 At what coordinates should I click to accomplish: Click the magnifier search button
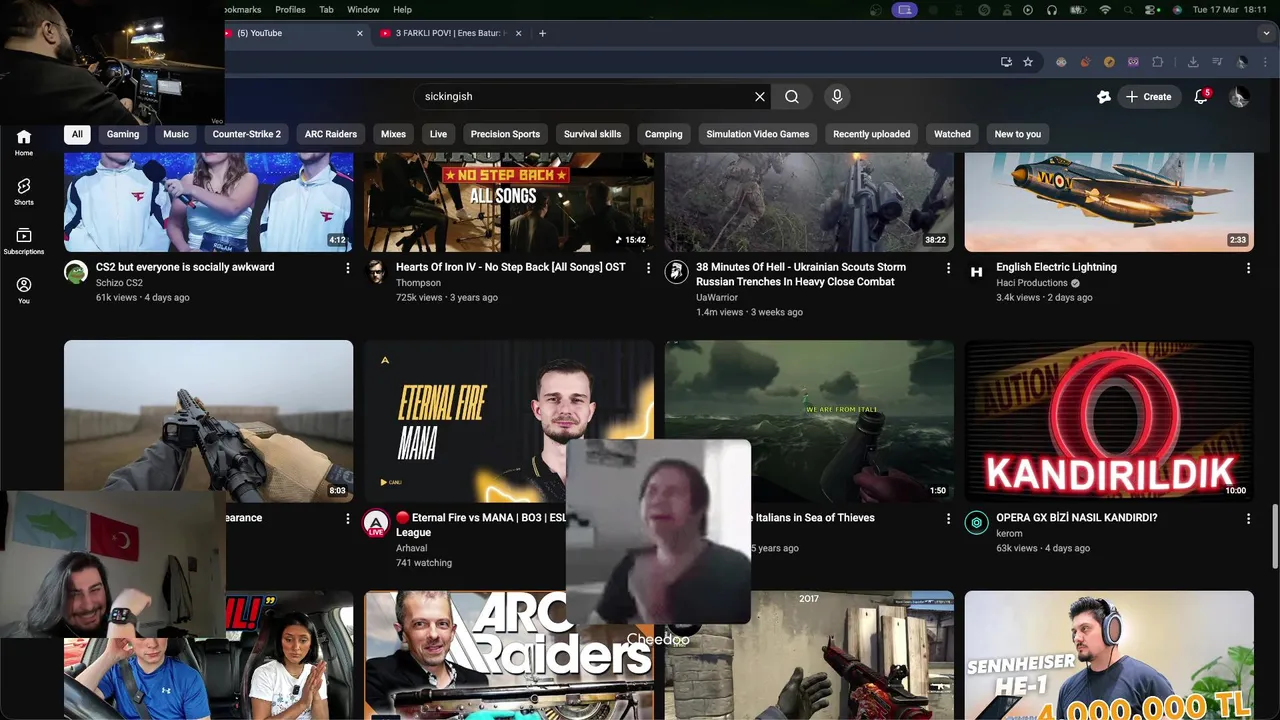792,97
